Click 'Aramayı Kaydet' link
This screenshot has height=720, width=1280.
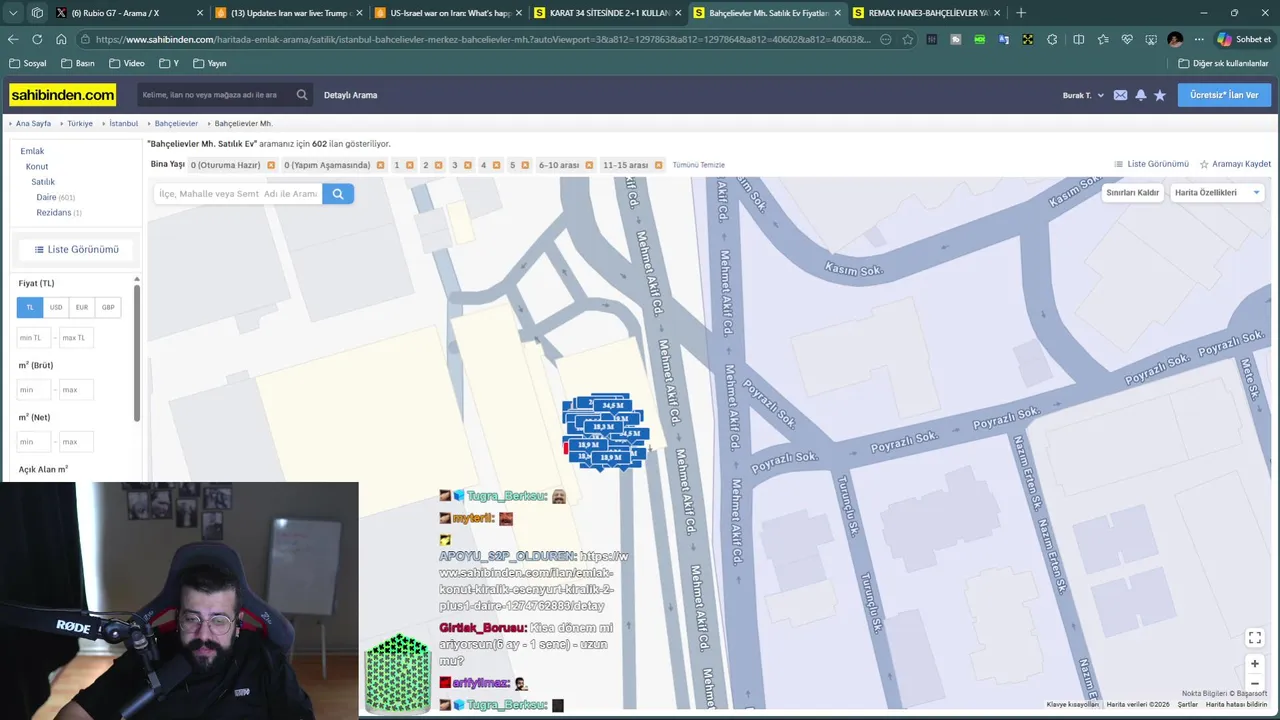(x=1235, y=164)
